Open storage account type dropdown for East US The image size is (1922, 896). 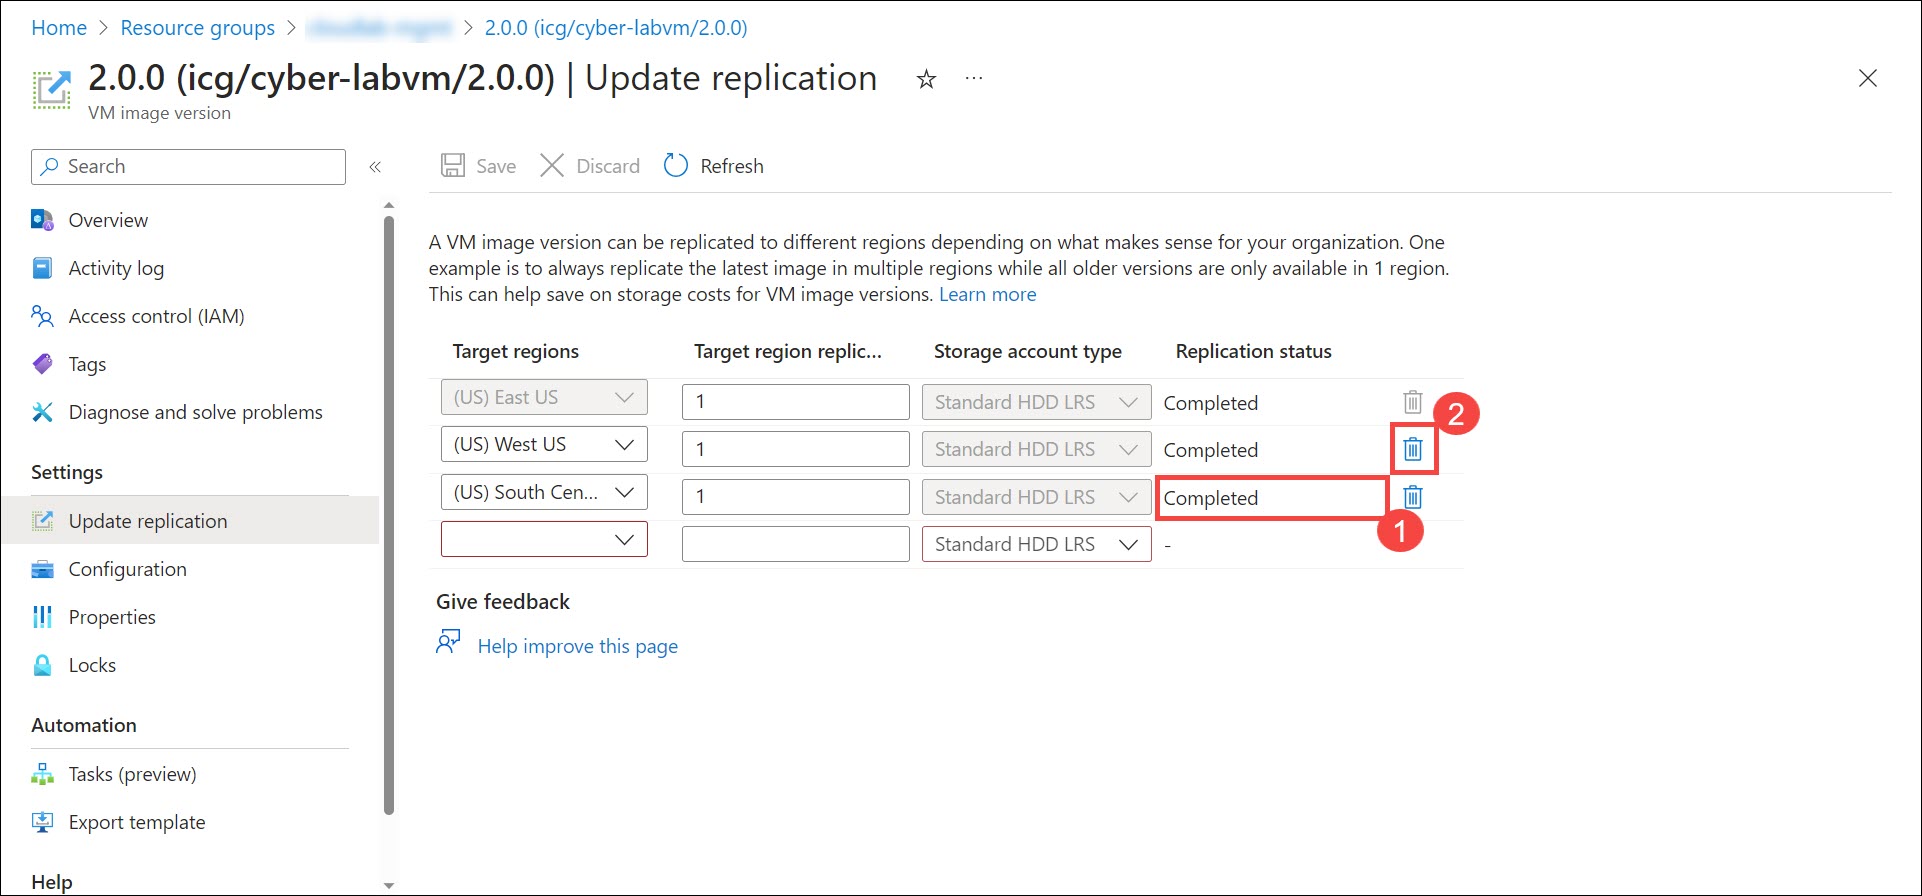pyautogui.click(x=1036, y=402)
